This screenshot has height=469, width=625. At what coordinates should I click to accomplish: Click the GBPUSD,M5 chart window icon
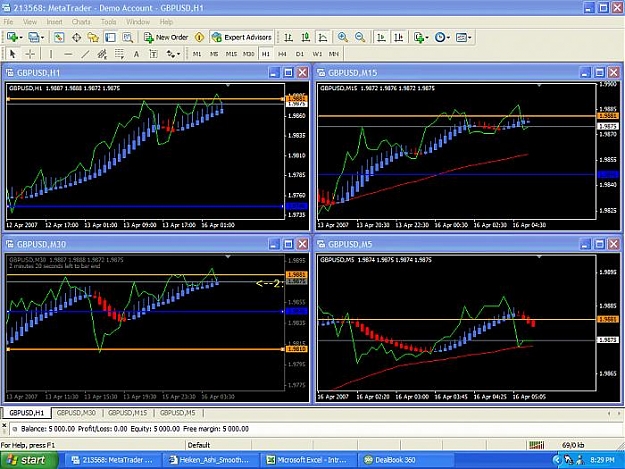[321, 244]
